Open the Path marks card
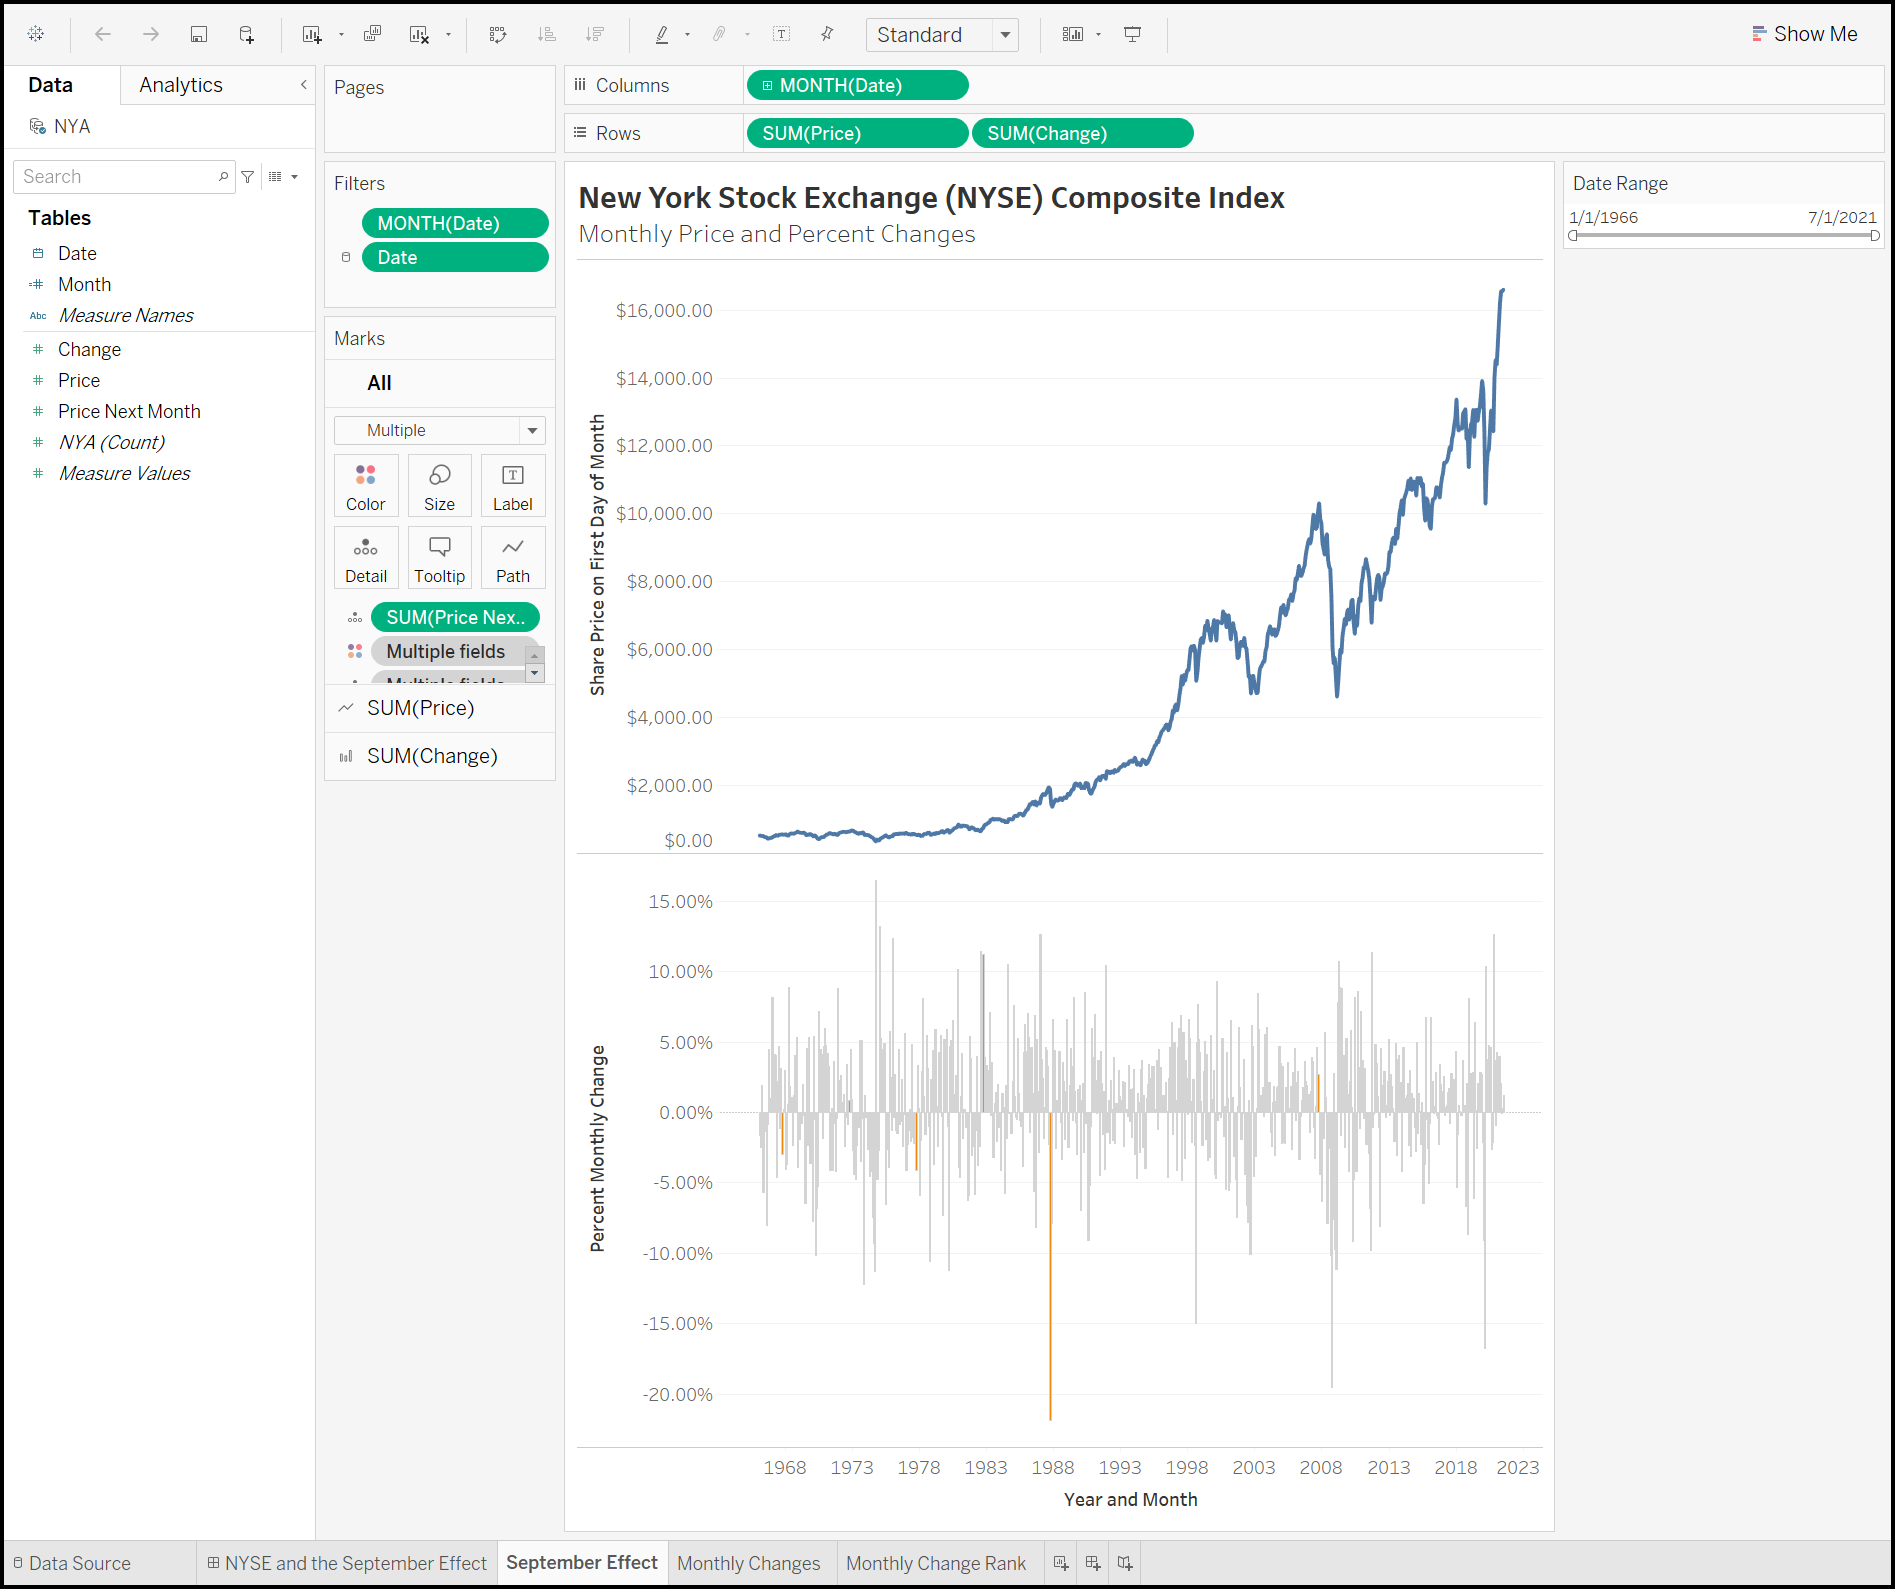Image resolution: width=1895 pixels, height=1589 pixels. pos(513,558)
